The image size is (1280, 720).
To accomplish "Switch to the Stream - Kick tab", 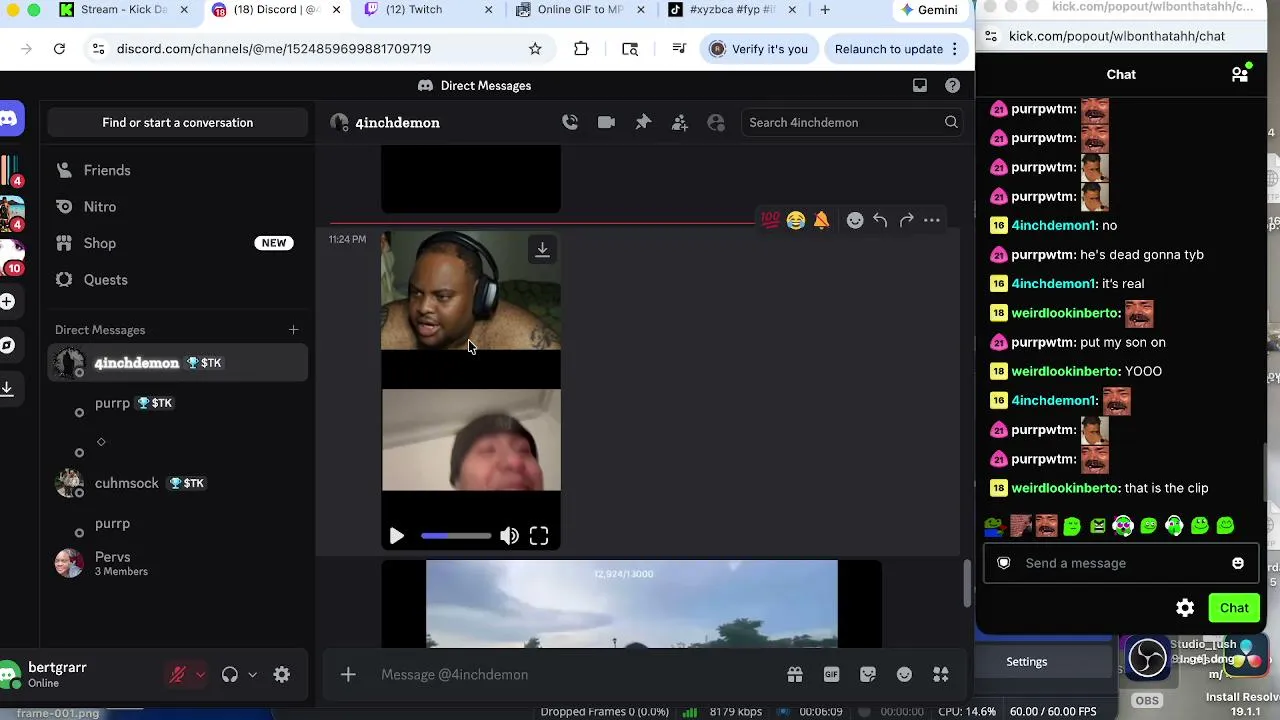I will point(124,10).
